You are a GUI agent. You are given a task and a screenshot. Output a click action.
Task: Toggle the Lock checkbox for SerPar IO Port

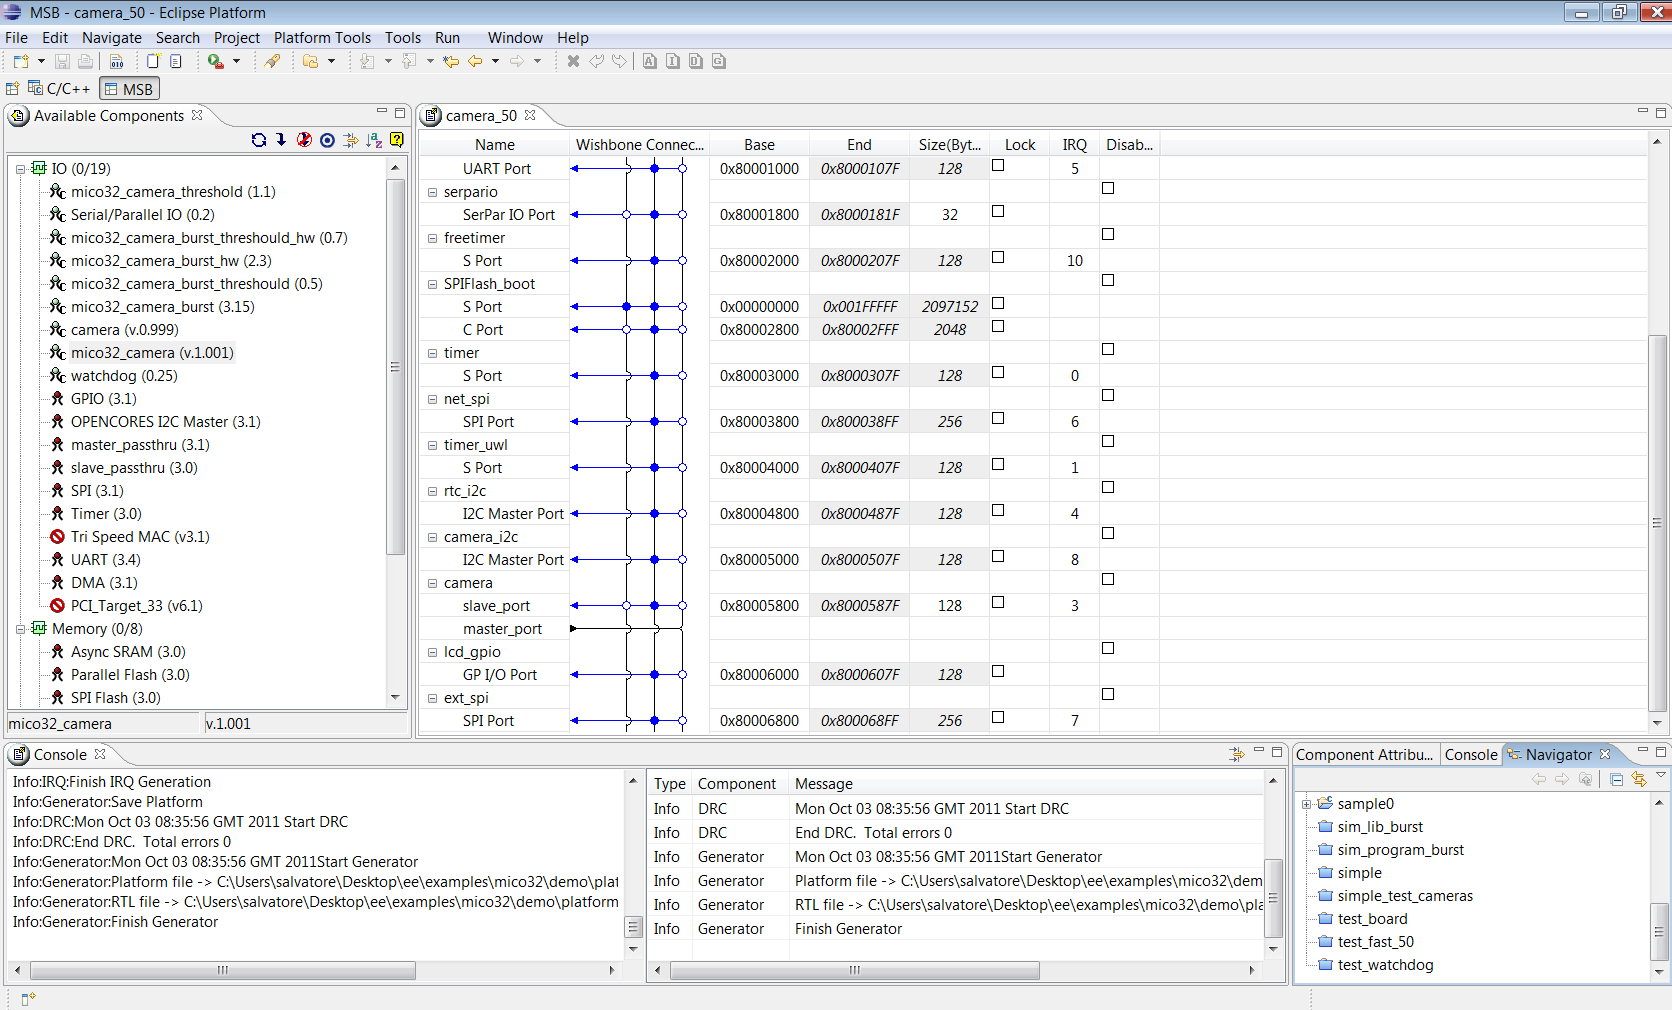point(998,212)
